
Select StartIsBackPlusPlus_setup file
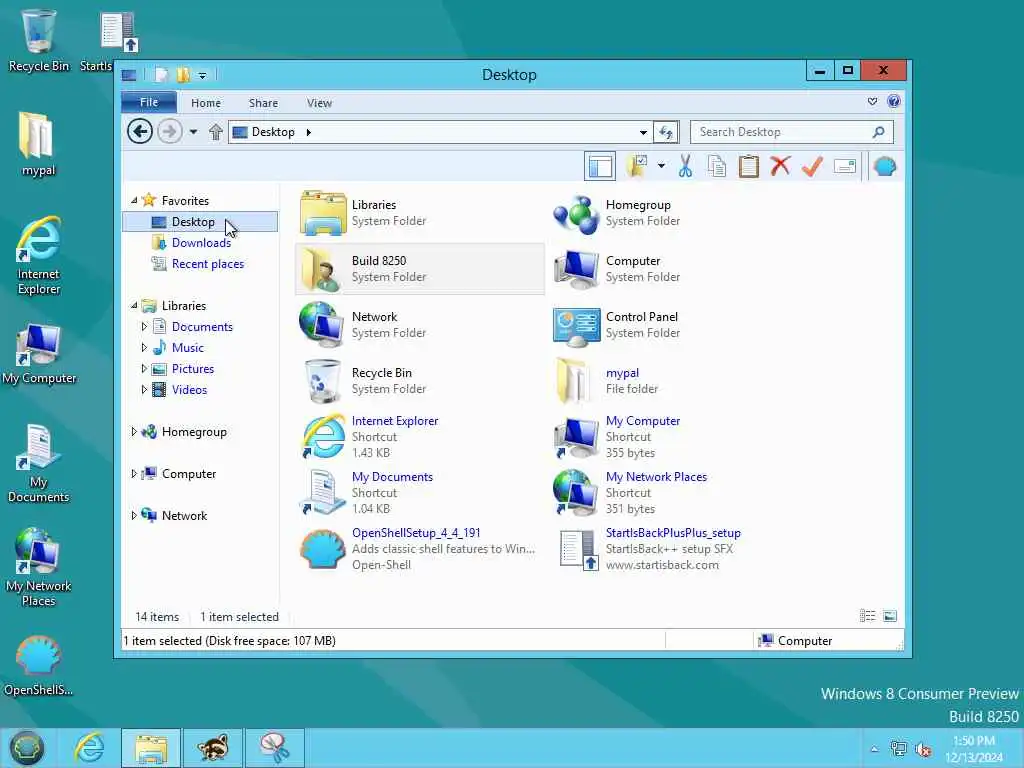coord(673,549)
